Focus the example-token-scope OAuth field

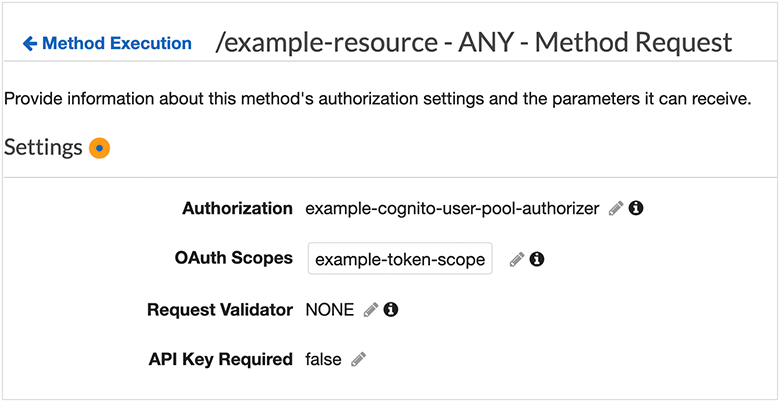(x=400, y=258)
